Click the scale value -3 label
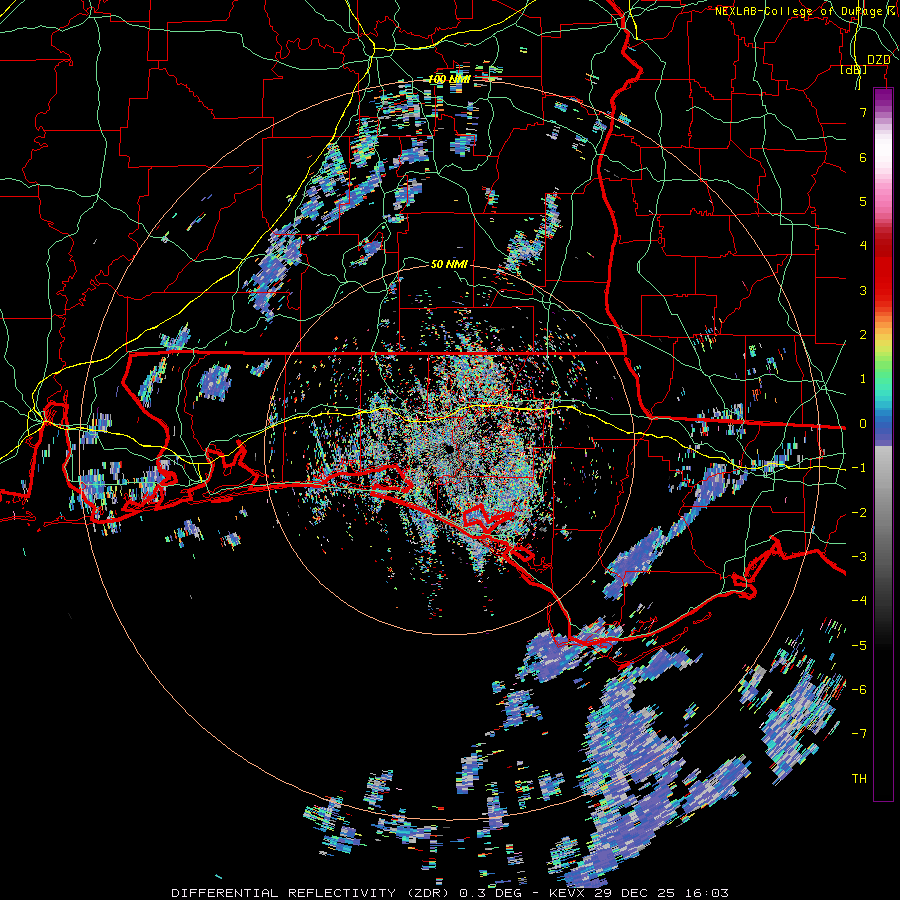The image size is (900, 900). 859,556
